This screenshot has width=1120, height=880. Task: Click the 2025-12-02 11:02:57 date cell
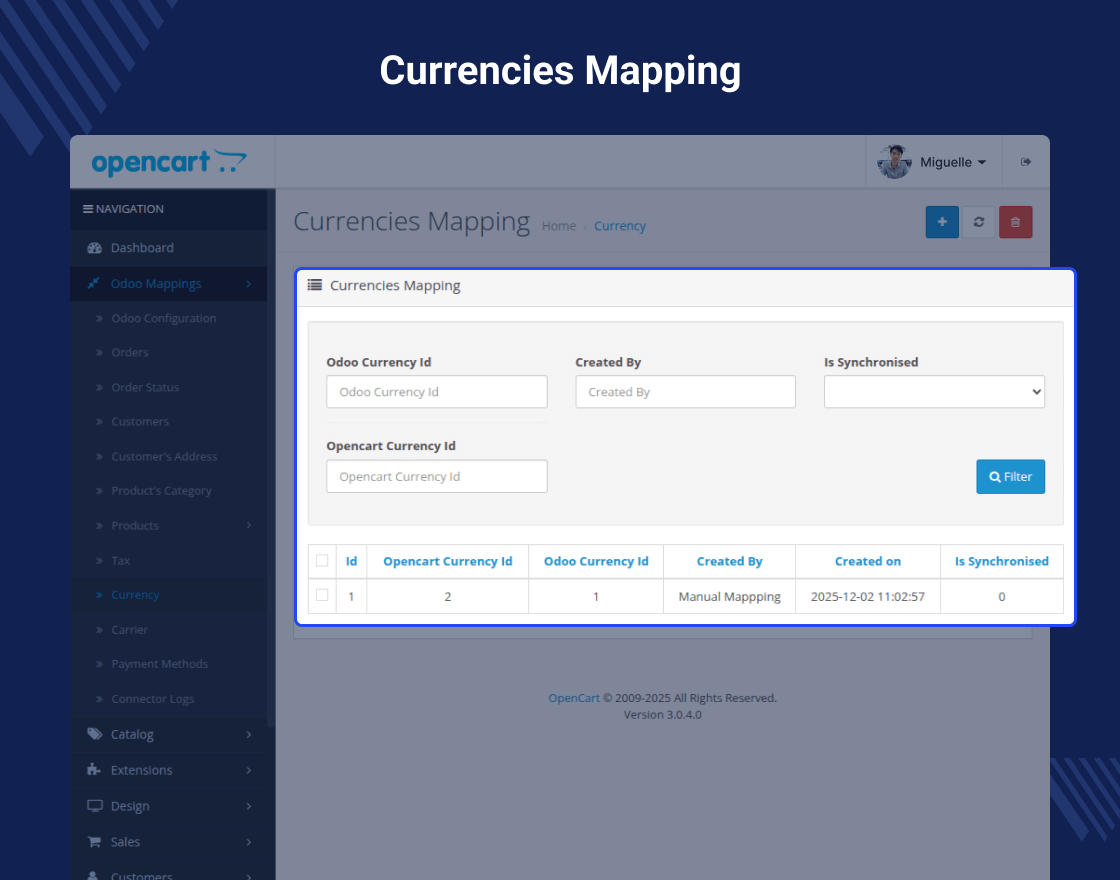click(x=868, y=596)
